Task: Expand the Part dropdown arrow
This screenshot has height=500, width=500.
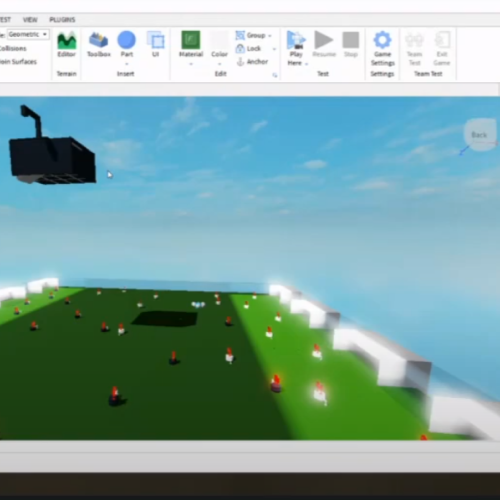Action: [127, 64]
